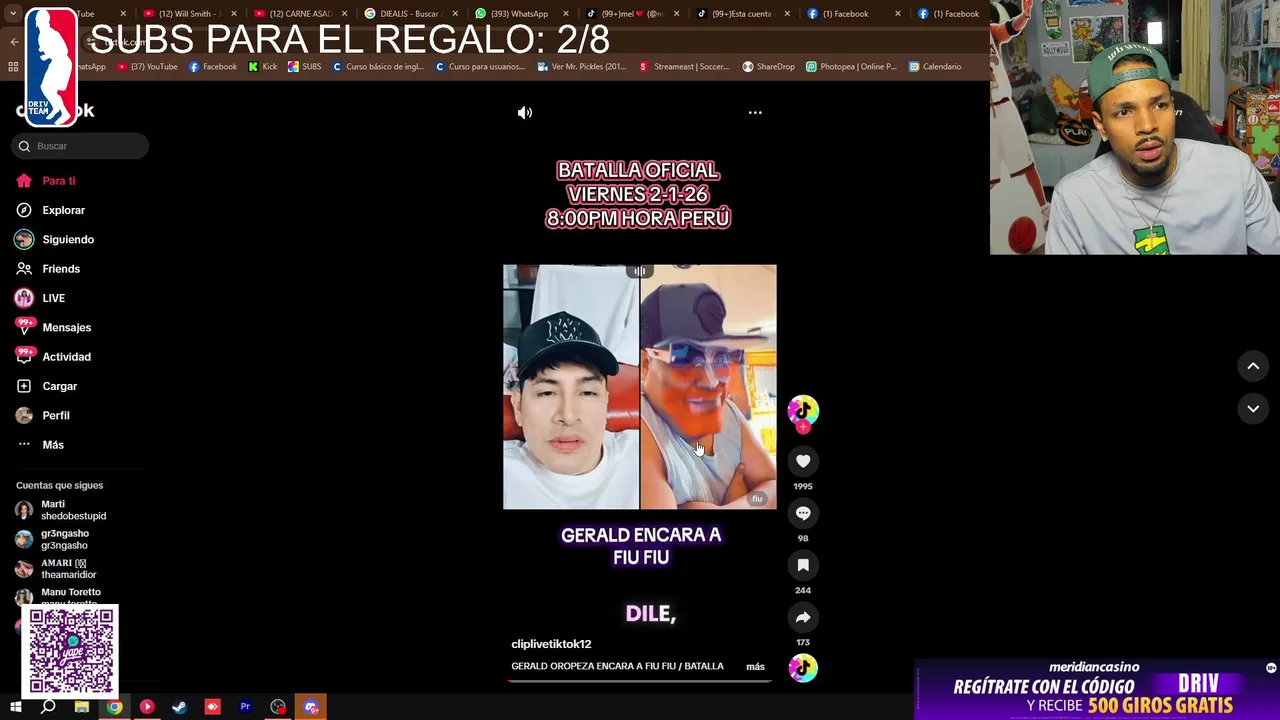The width and height of the screenshot is (1280, 720).
Task: Click the Buscar search field
Action: click(80, 146)
